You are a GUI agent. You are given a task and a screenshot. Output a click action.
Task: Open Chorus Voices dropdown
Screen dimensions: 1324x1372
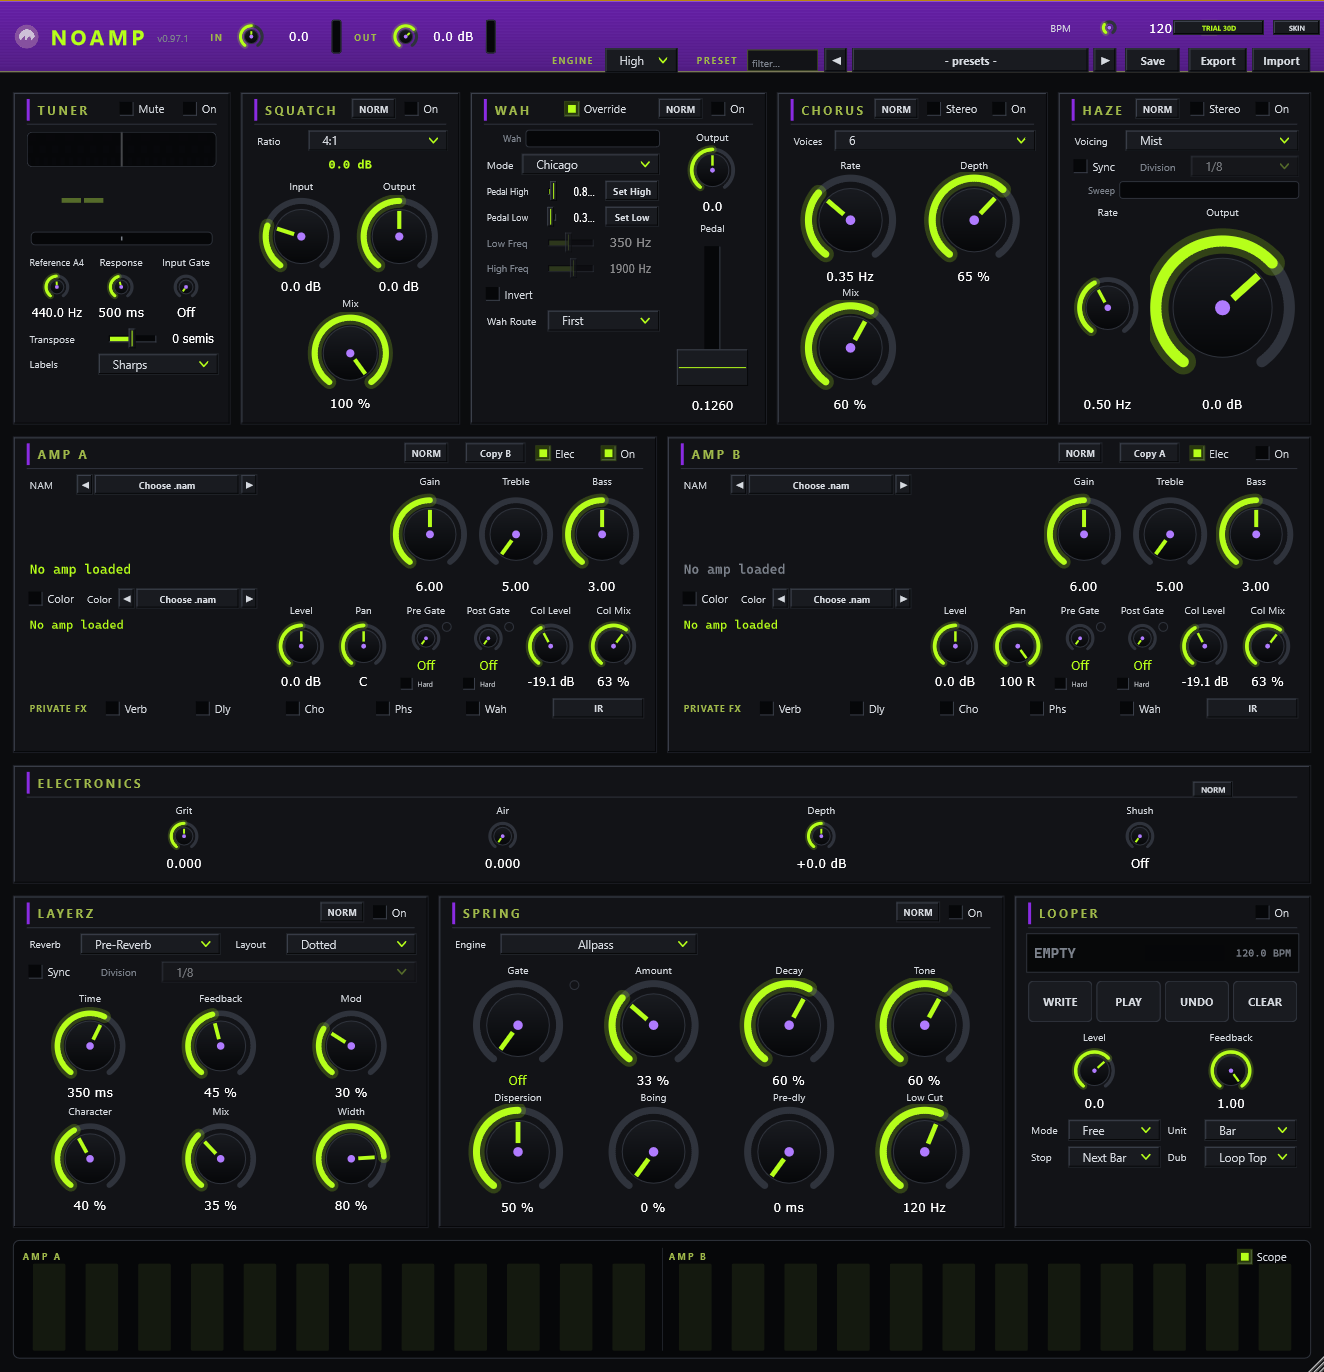[x=933, y=141]
